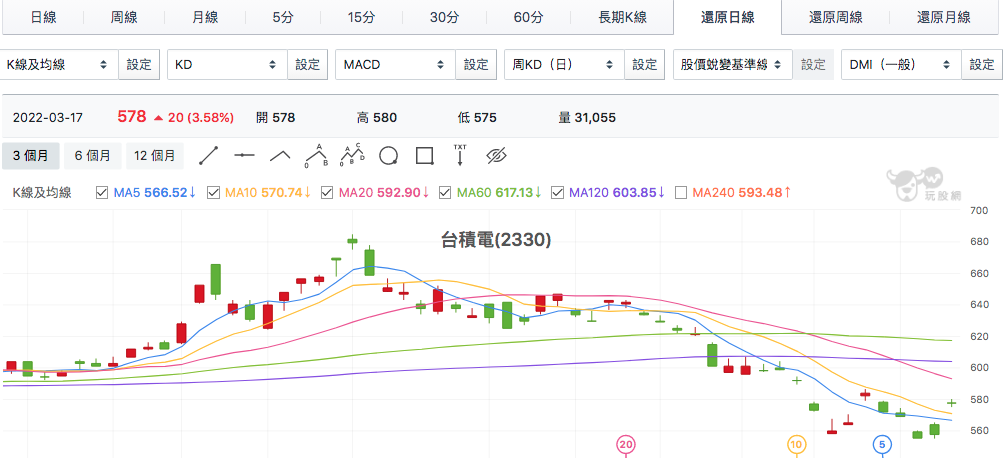Screen dimensions: 1005x458
Task: Click the orange MA10 marker labeled 10
Action: [x=797, y=444]
